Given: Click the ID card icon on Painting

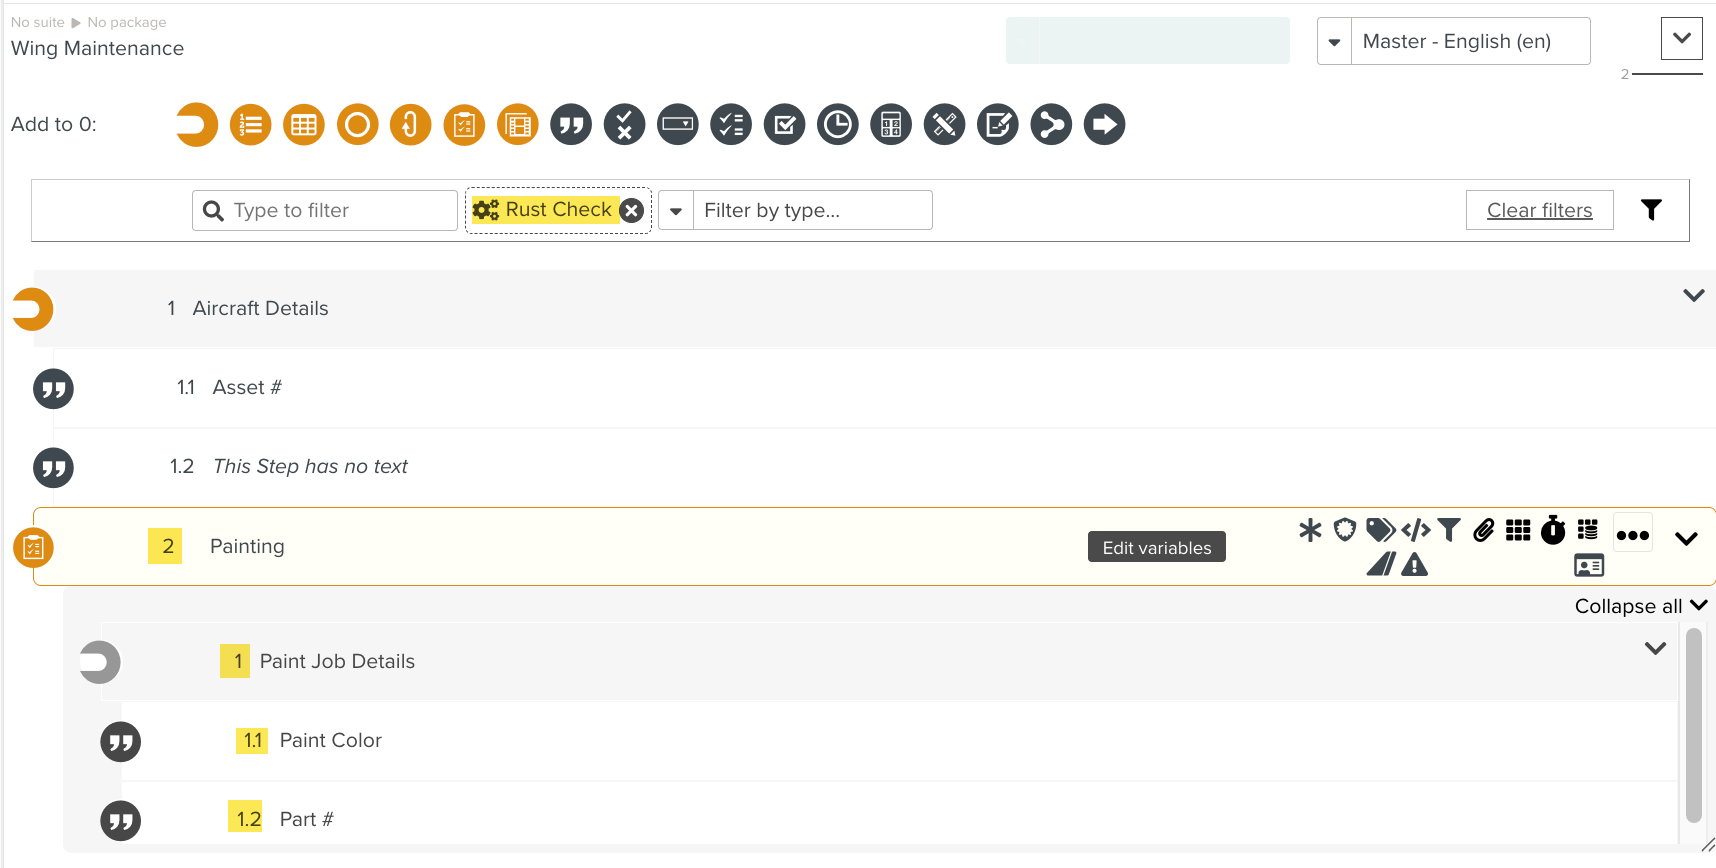Looking at the screenshot, I should pyautogui.click(x=1589, y=565).
